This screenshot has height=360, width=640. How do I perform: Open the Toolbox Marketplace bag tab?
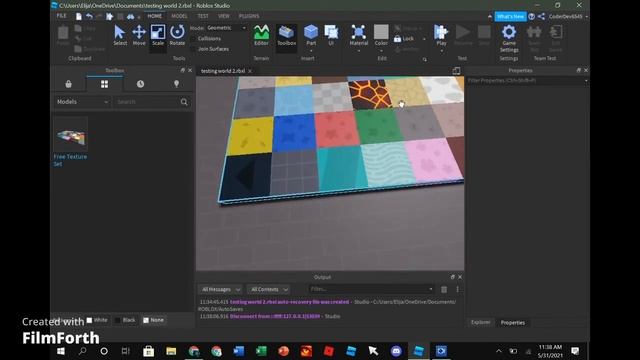tap(69, 84)
